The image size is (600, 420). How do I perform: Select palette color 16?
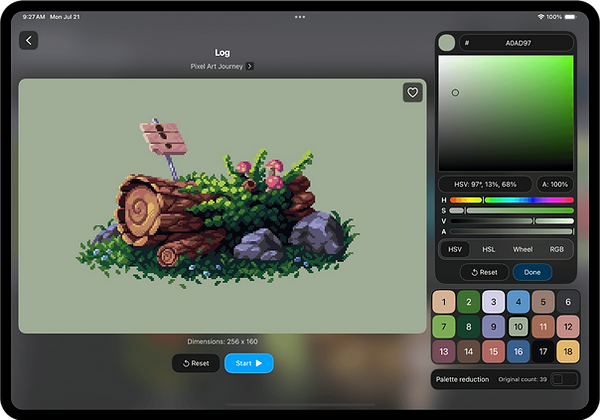click(x=518, y=352)
